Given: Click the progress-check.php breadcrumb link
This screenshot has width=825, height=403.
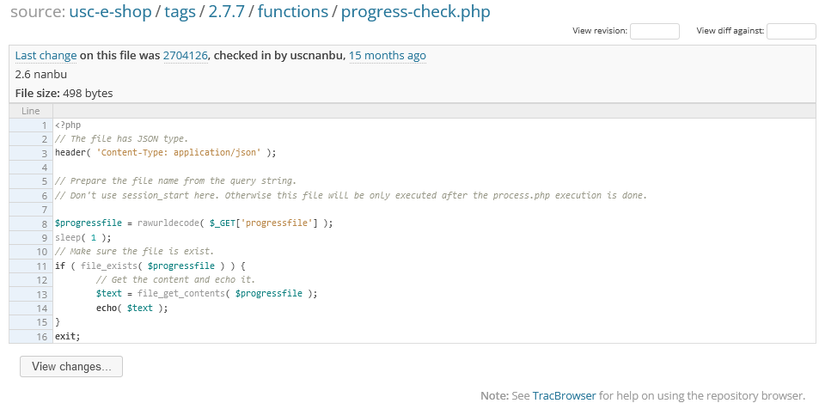Looking at the screenshot, I should coord(416,12).
